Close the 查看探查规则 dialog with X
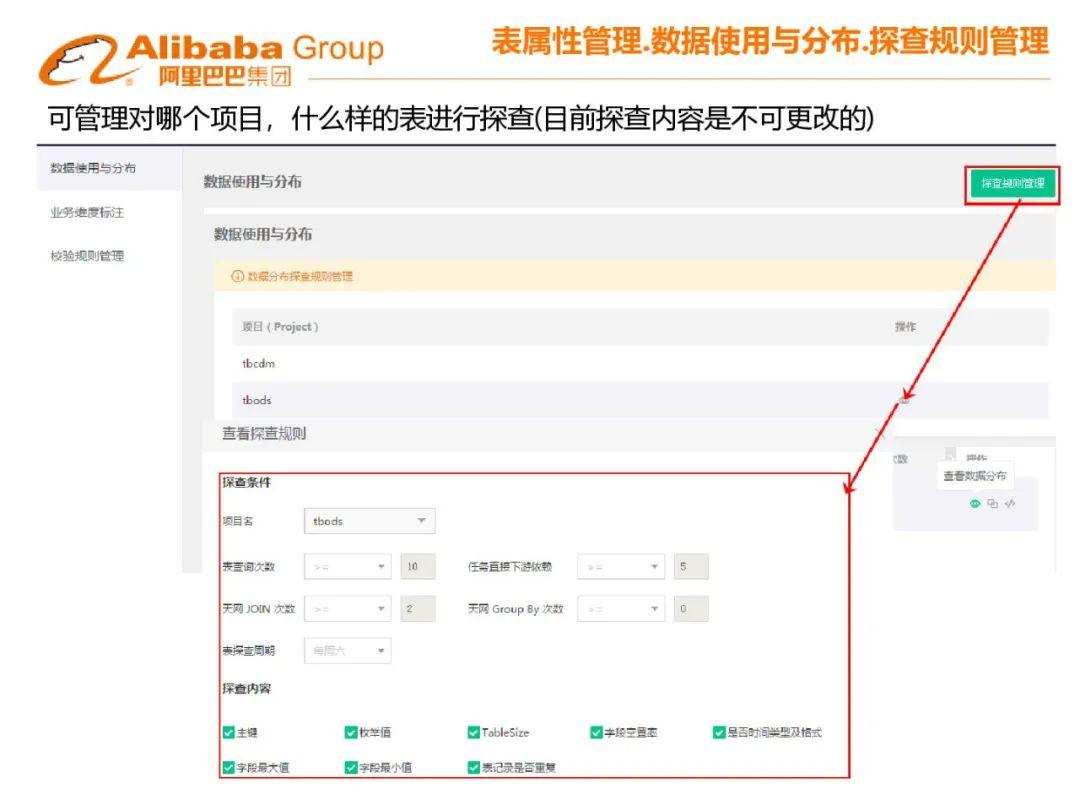The image size is (1080, 810). tap(880, 433)
